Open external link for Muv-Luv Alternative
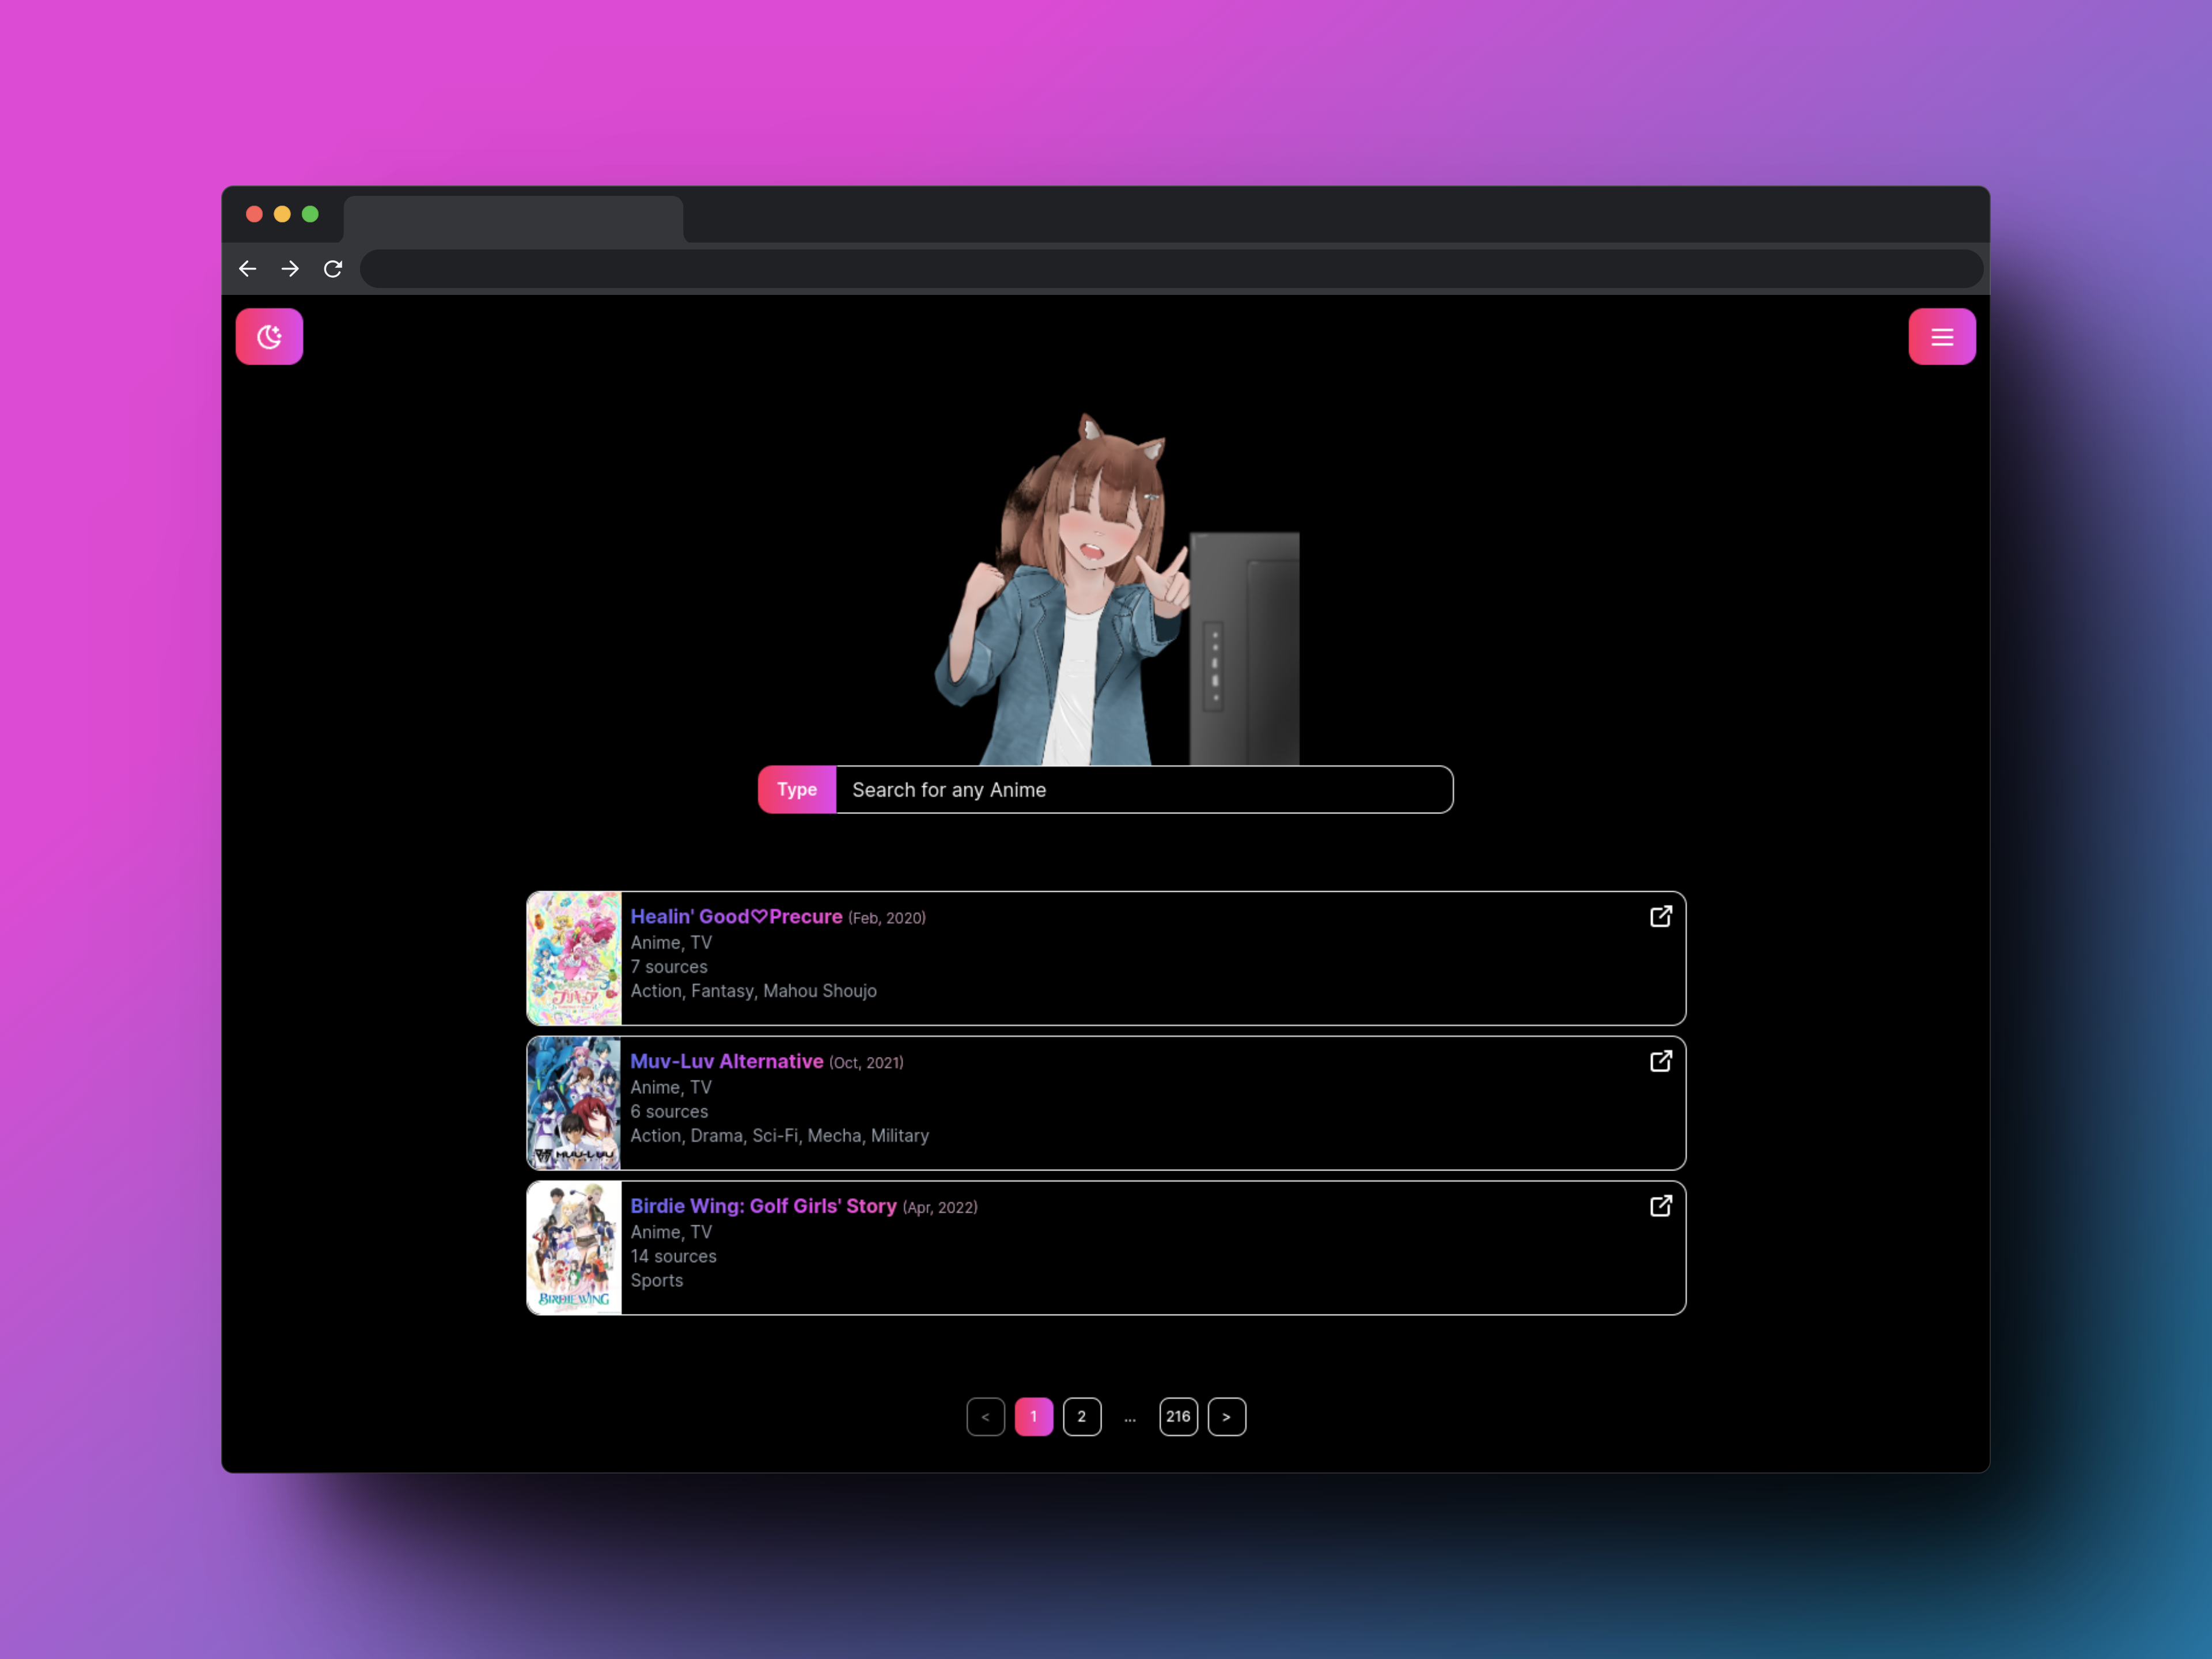2212x1659 pixels. point(1660,1061)
